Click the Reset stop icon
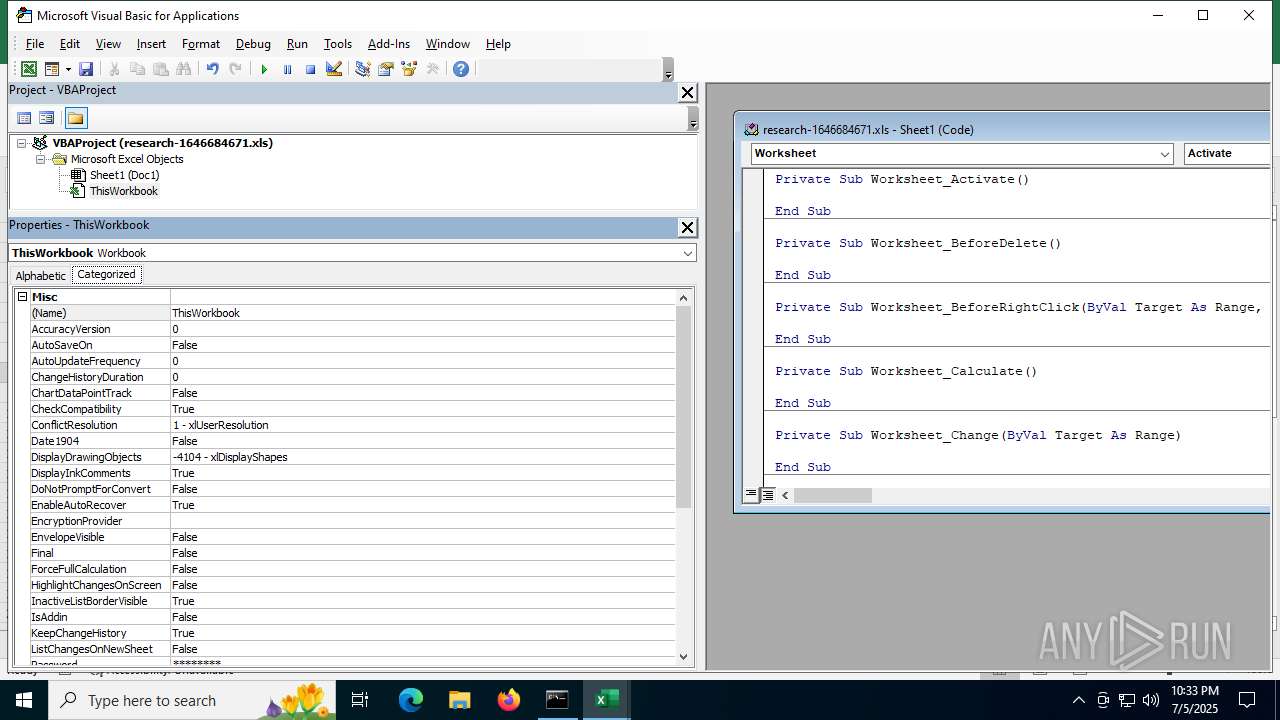 pos(310,69)
